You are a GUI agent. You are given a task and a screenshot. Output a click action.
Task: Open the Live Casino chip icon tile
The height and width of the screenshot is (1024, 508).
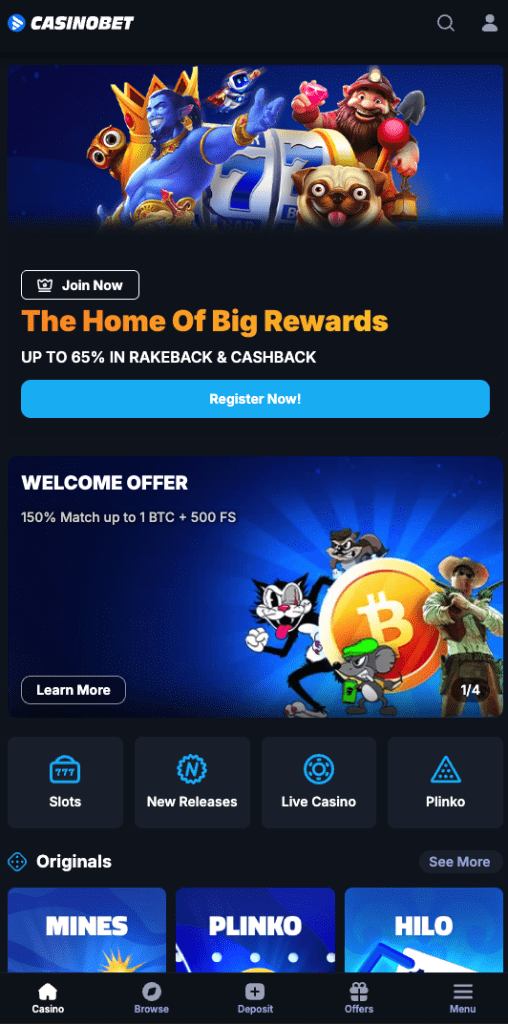point(319,782)
